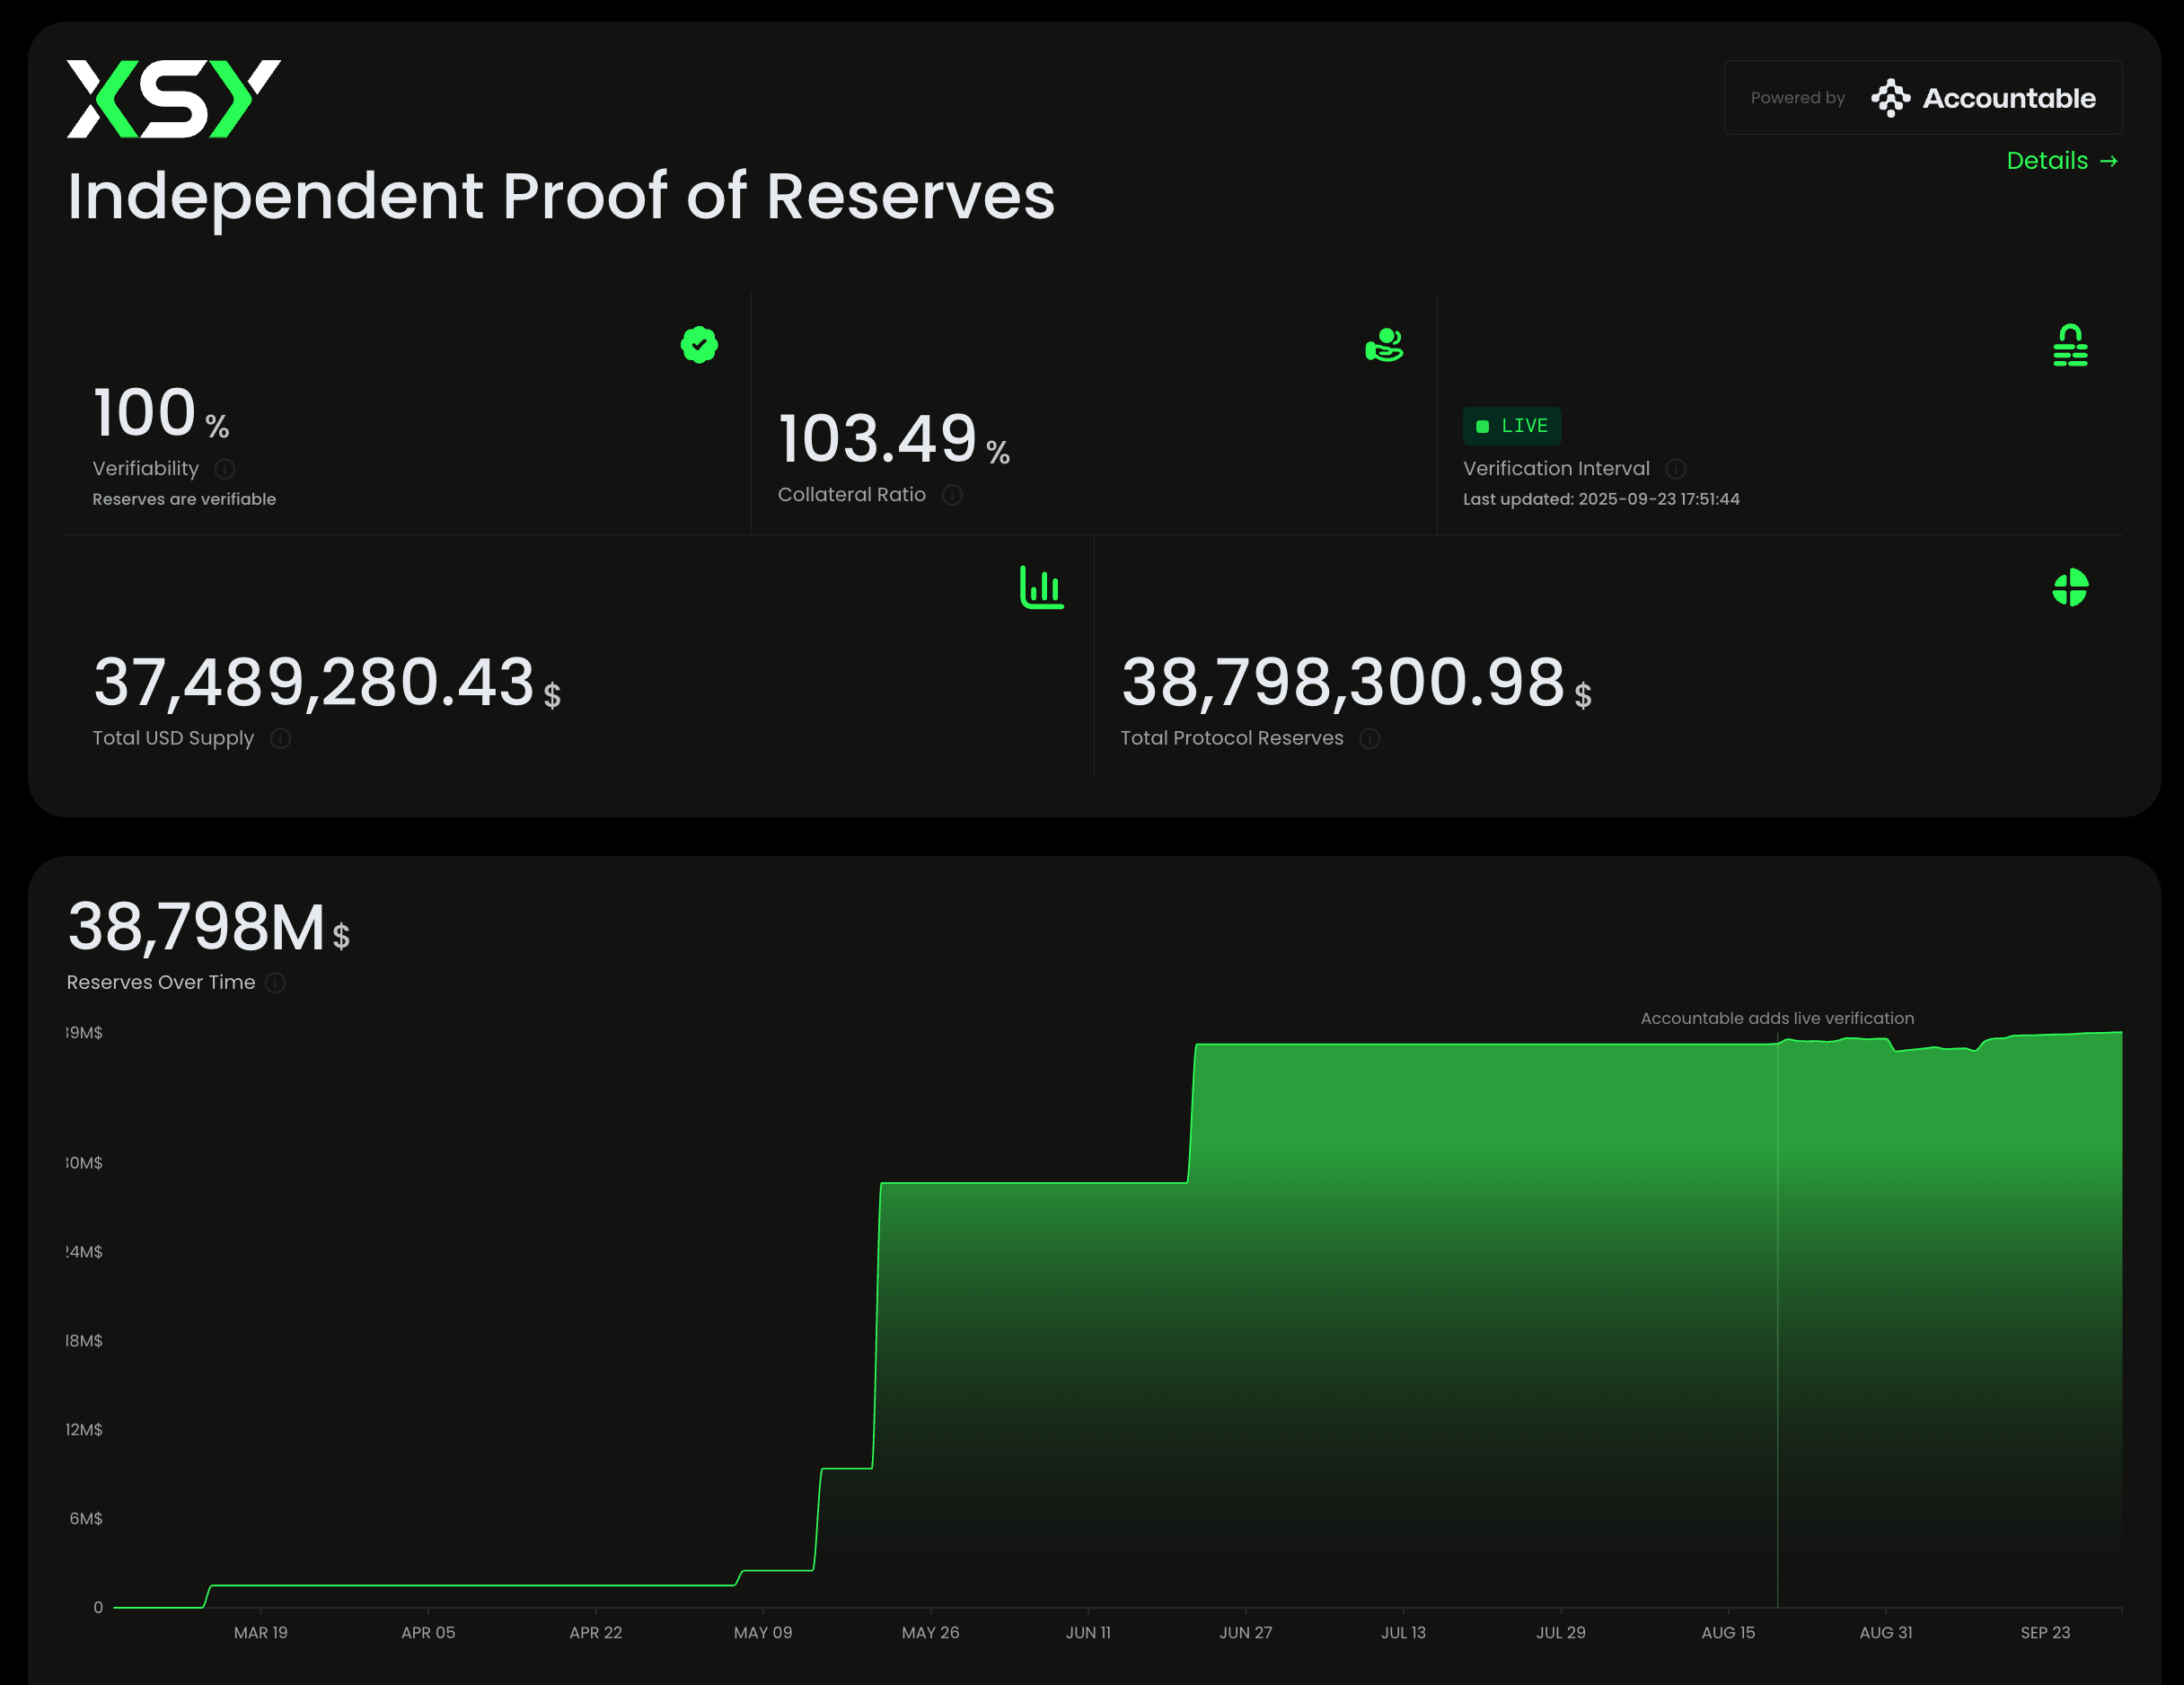
Task: Click the bar chart supply icon
Action: point(1041,587)
